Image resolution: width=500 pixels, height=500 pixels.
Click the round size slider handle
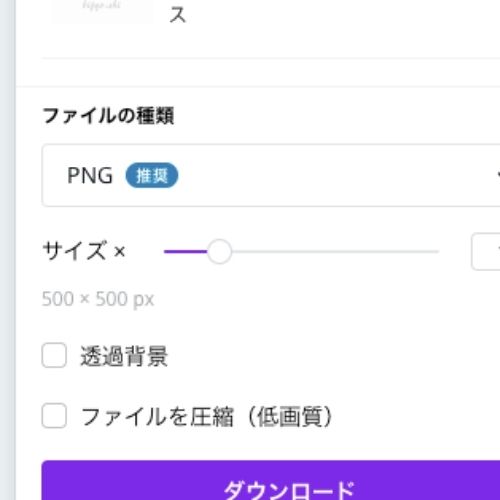pos(219,251)
